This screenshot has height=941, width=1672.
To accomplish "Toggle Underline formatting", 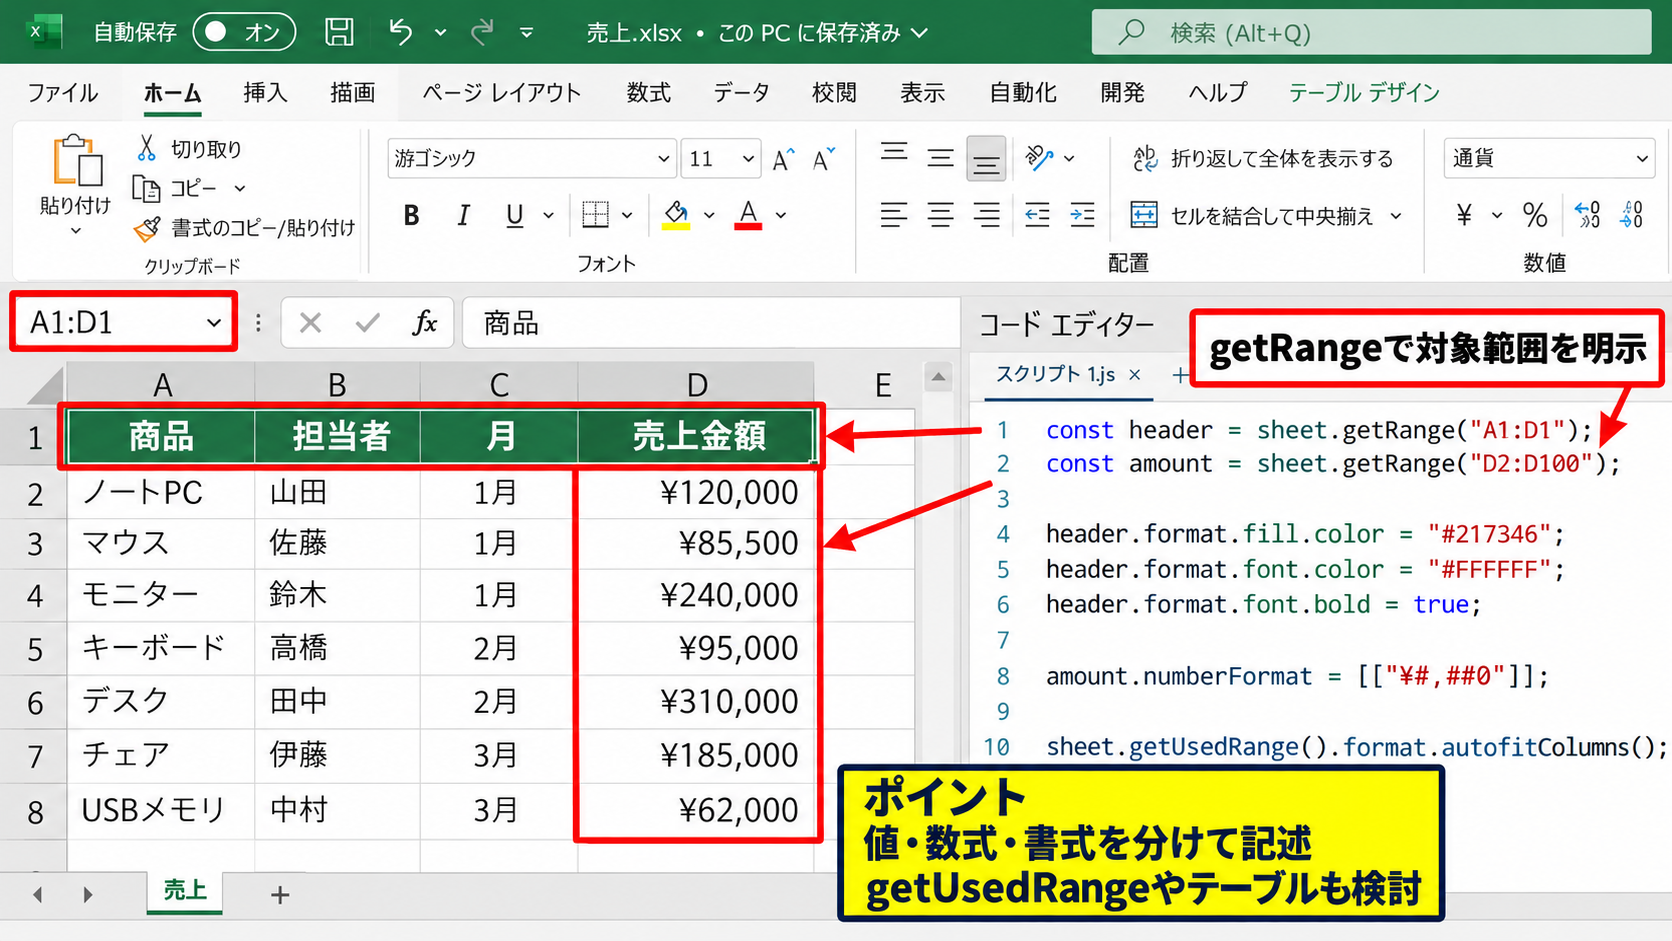I will click(x=514, y=215).
